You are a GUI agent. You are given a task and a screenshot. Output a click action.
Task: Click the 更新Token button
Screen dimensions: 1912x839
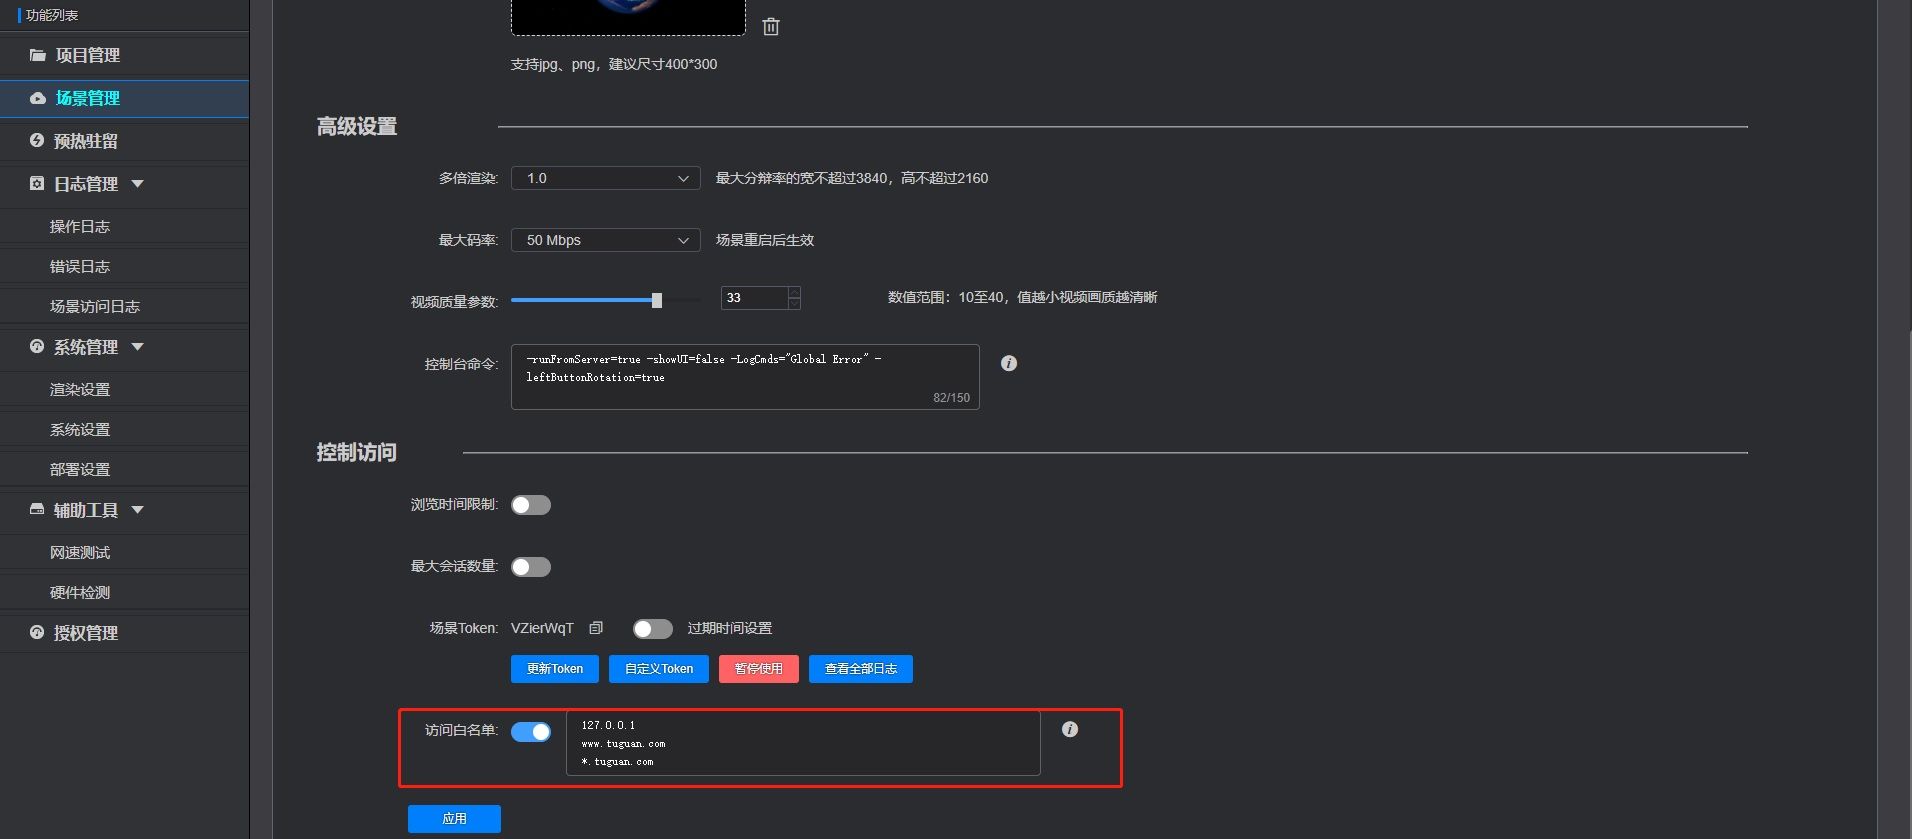point(555,669)
